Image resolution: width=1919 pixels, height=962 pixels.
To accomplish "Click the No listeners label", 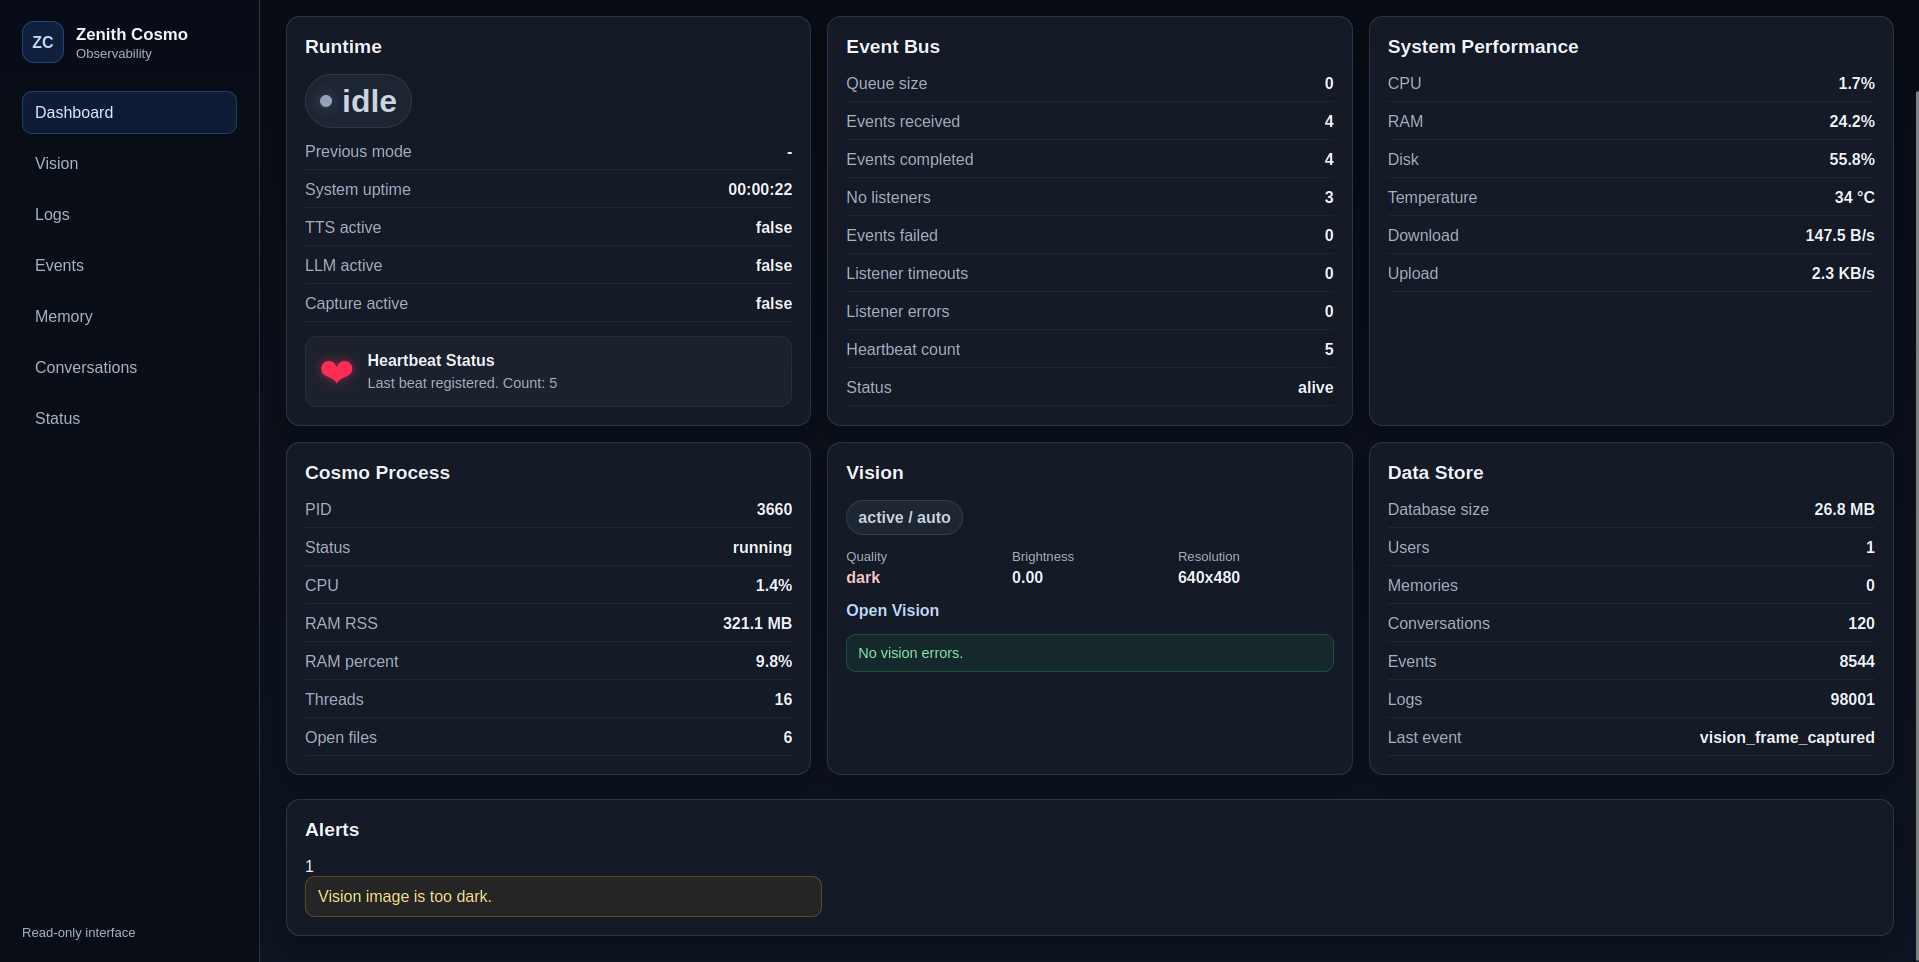I will pos(888,197).
